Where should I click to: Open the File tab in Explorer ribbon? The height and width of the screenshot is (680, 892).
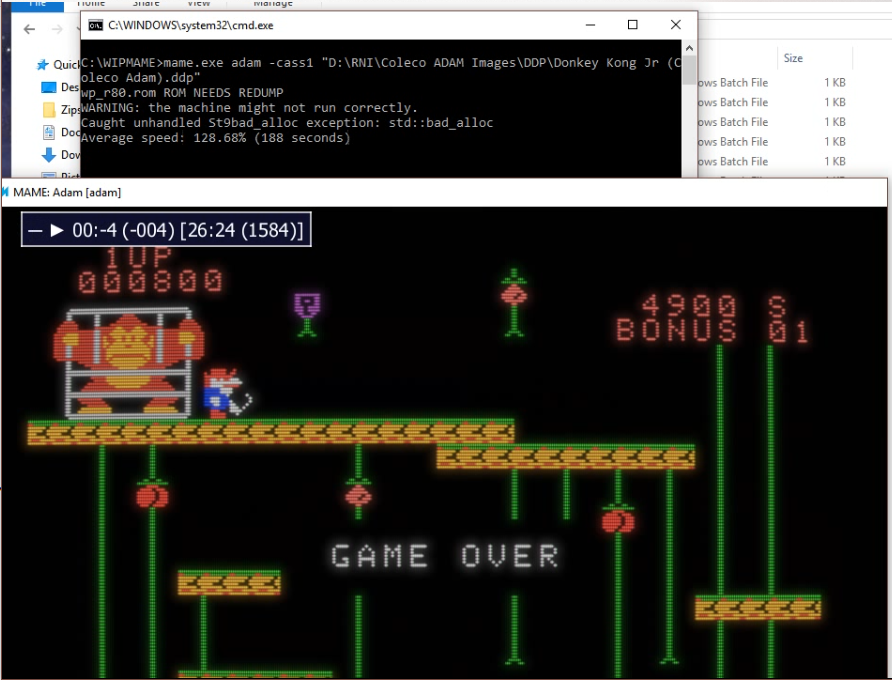tap(37, 4)
